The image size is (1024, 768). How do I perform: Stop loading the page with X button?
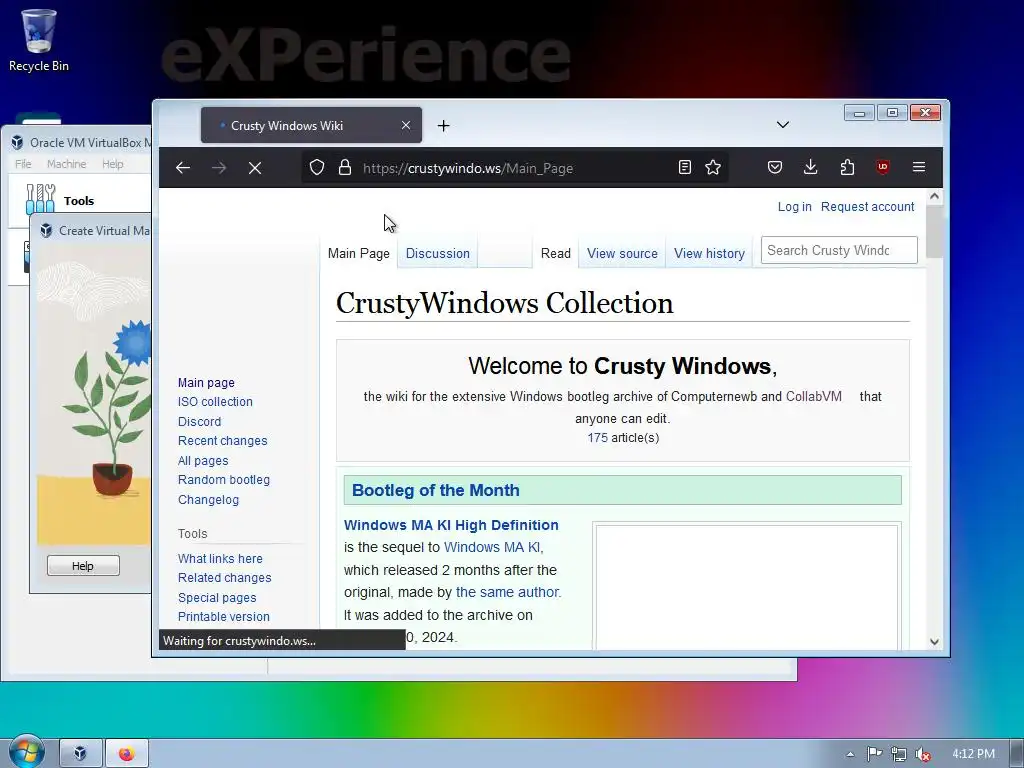point(255,168)
